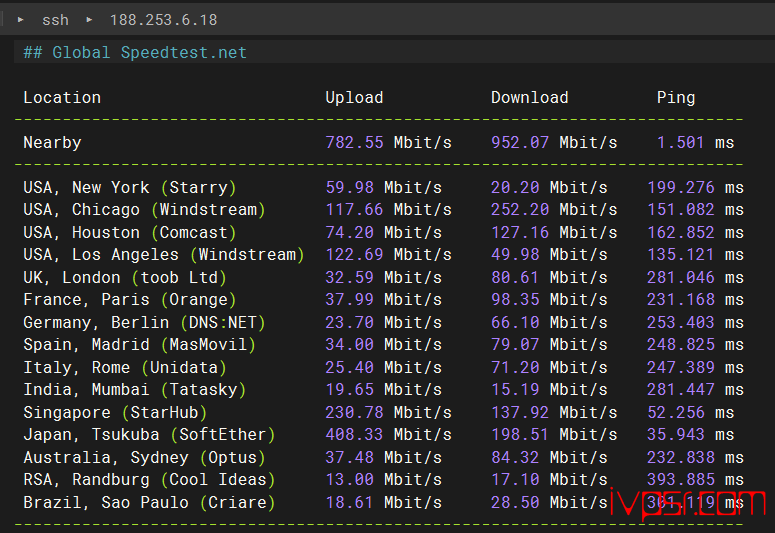Click Mumbai ping 281.447

click(x=681, y=390)
